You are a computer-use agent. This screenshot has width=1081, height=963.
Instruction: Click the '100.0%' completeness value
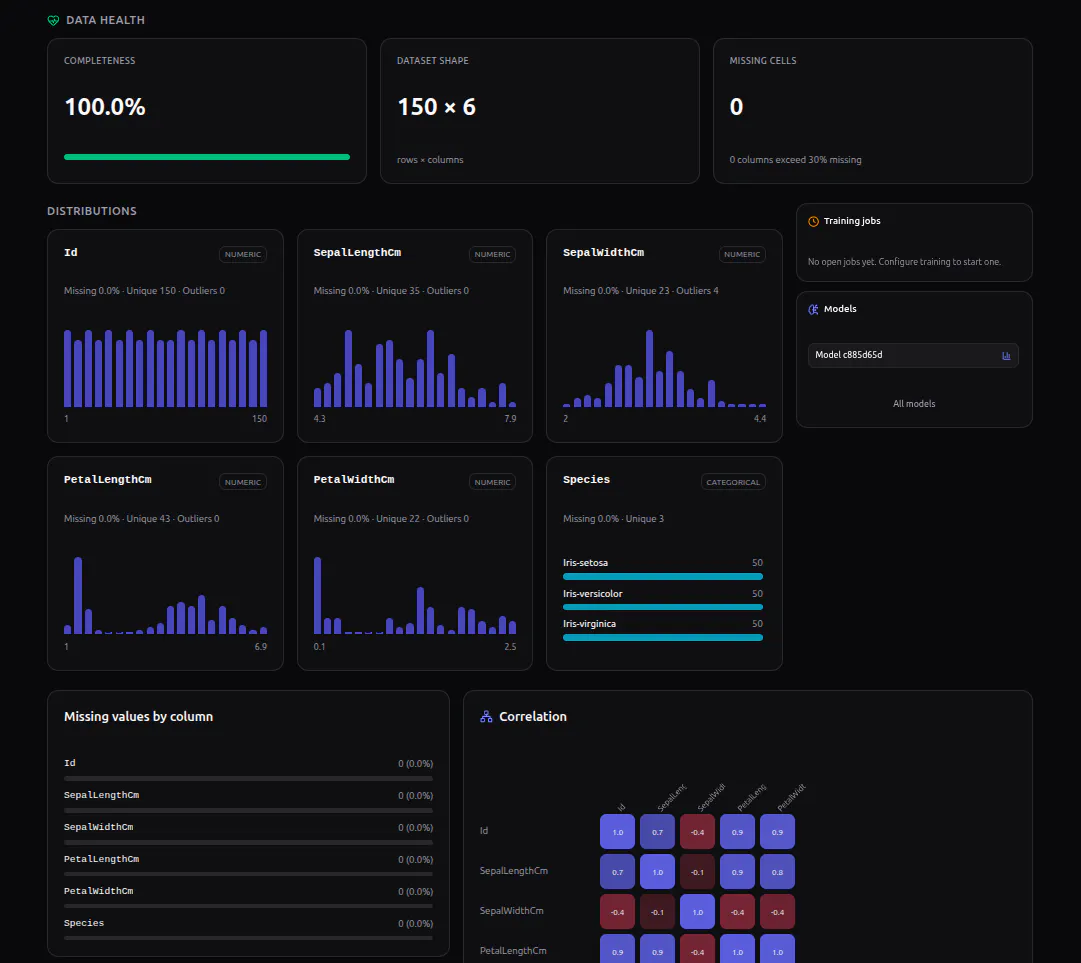(x=105, y=107)
